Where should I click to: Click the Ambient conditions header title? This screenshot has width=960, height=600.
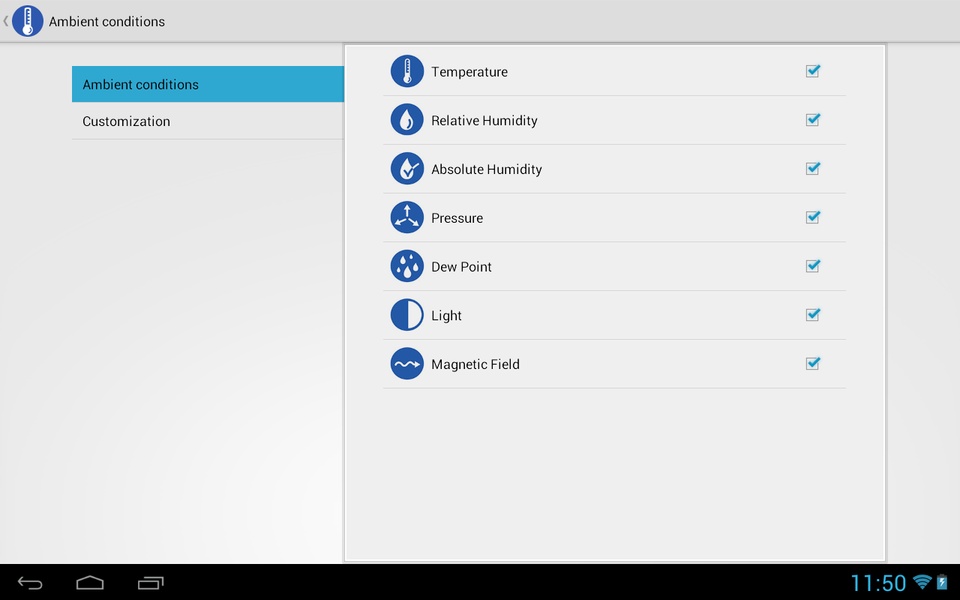click(107, 21)
